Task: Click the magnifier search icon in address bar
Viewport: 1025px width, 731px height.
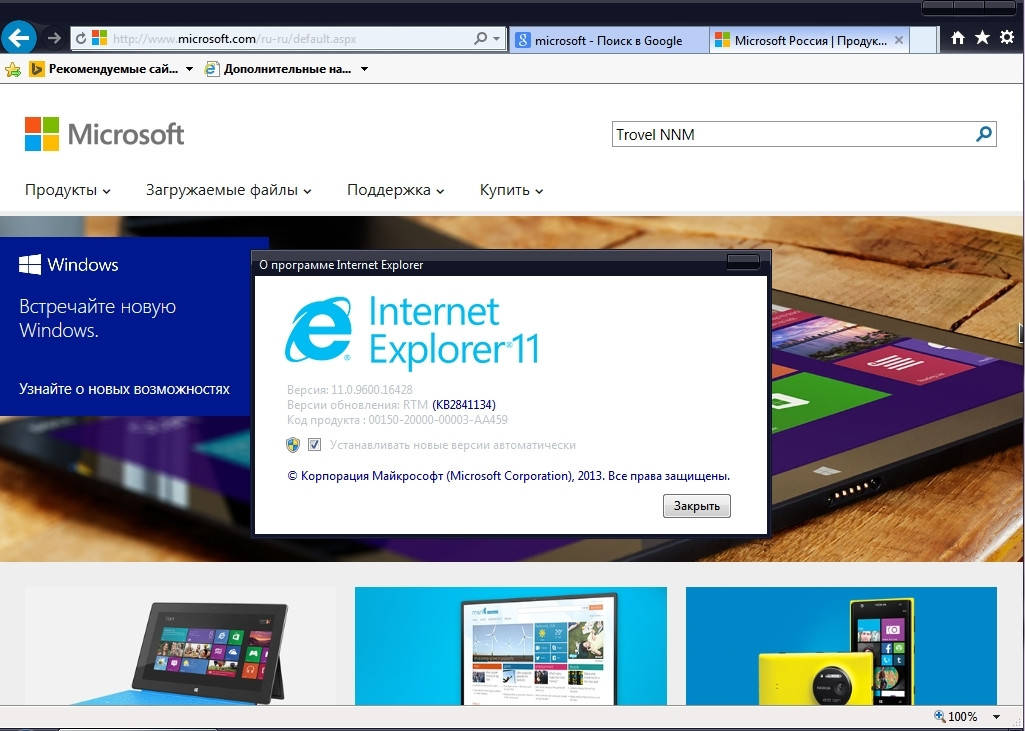Action: [x=480, y=39]
